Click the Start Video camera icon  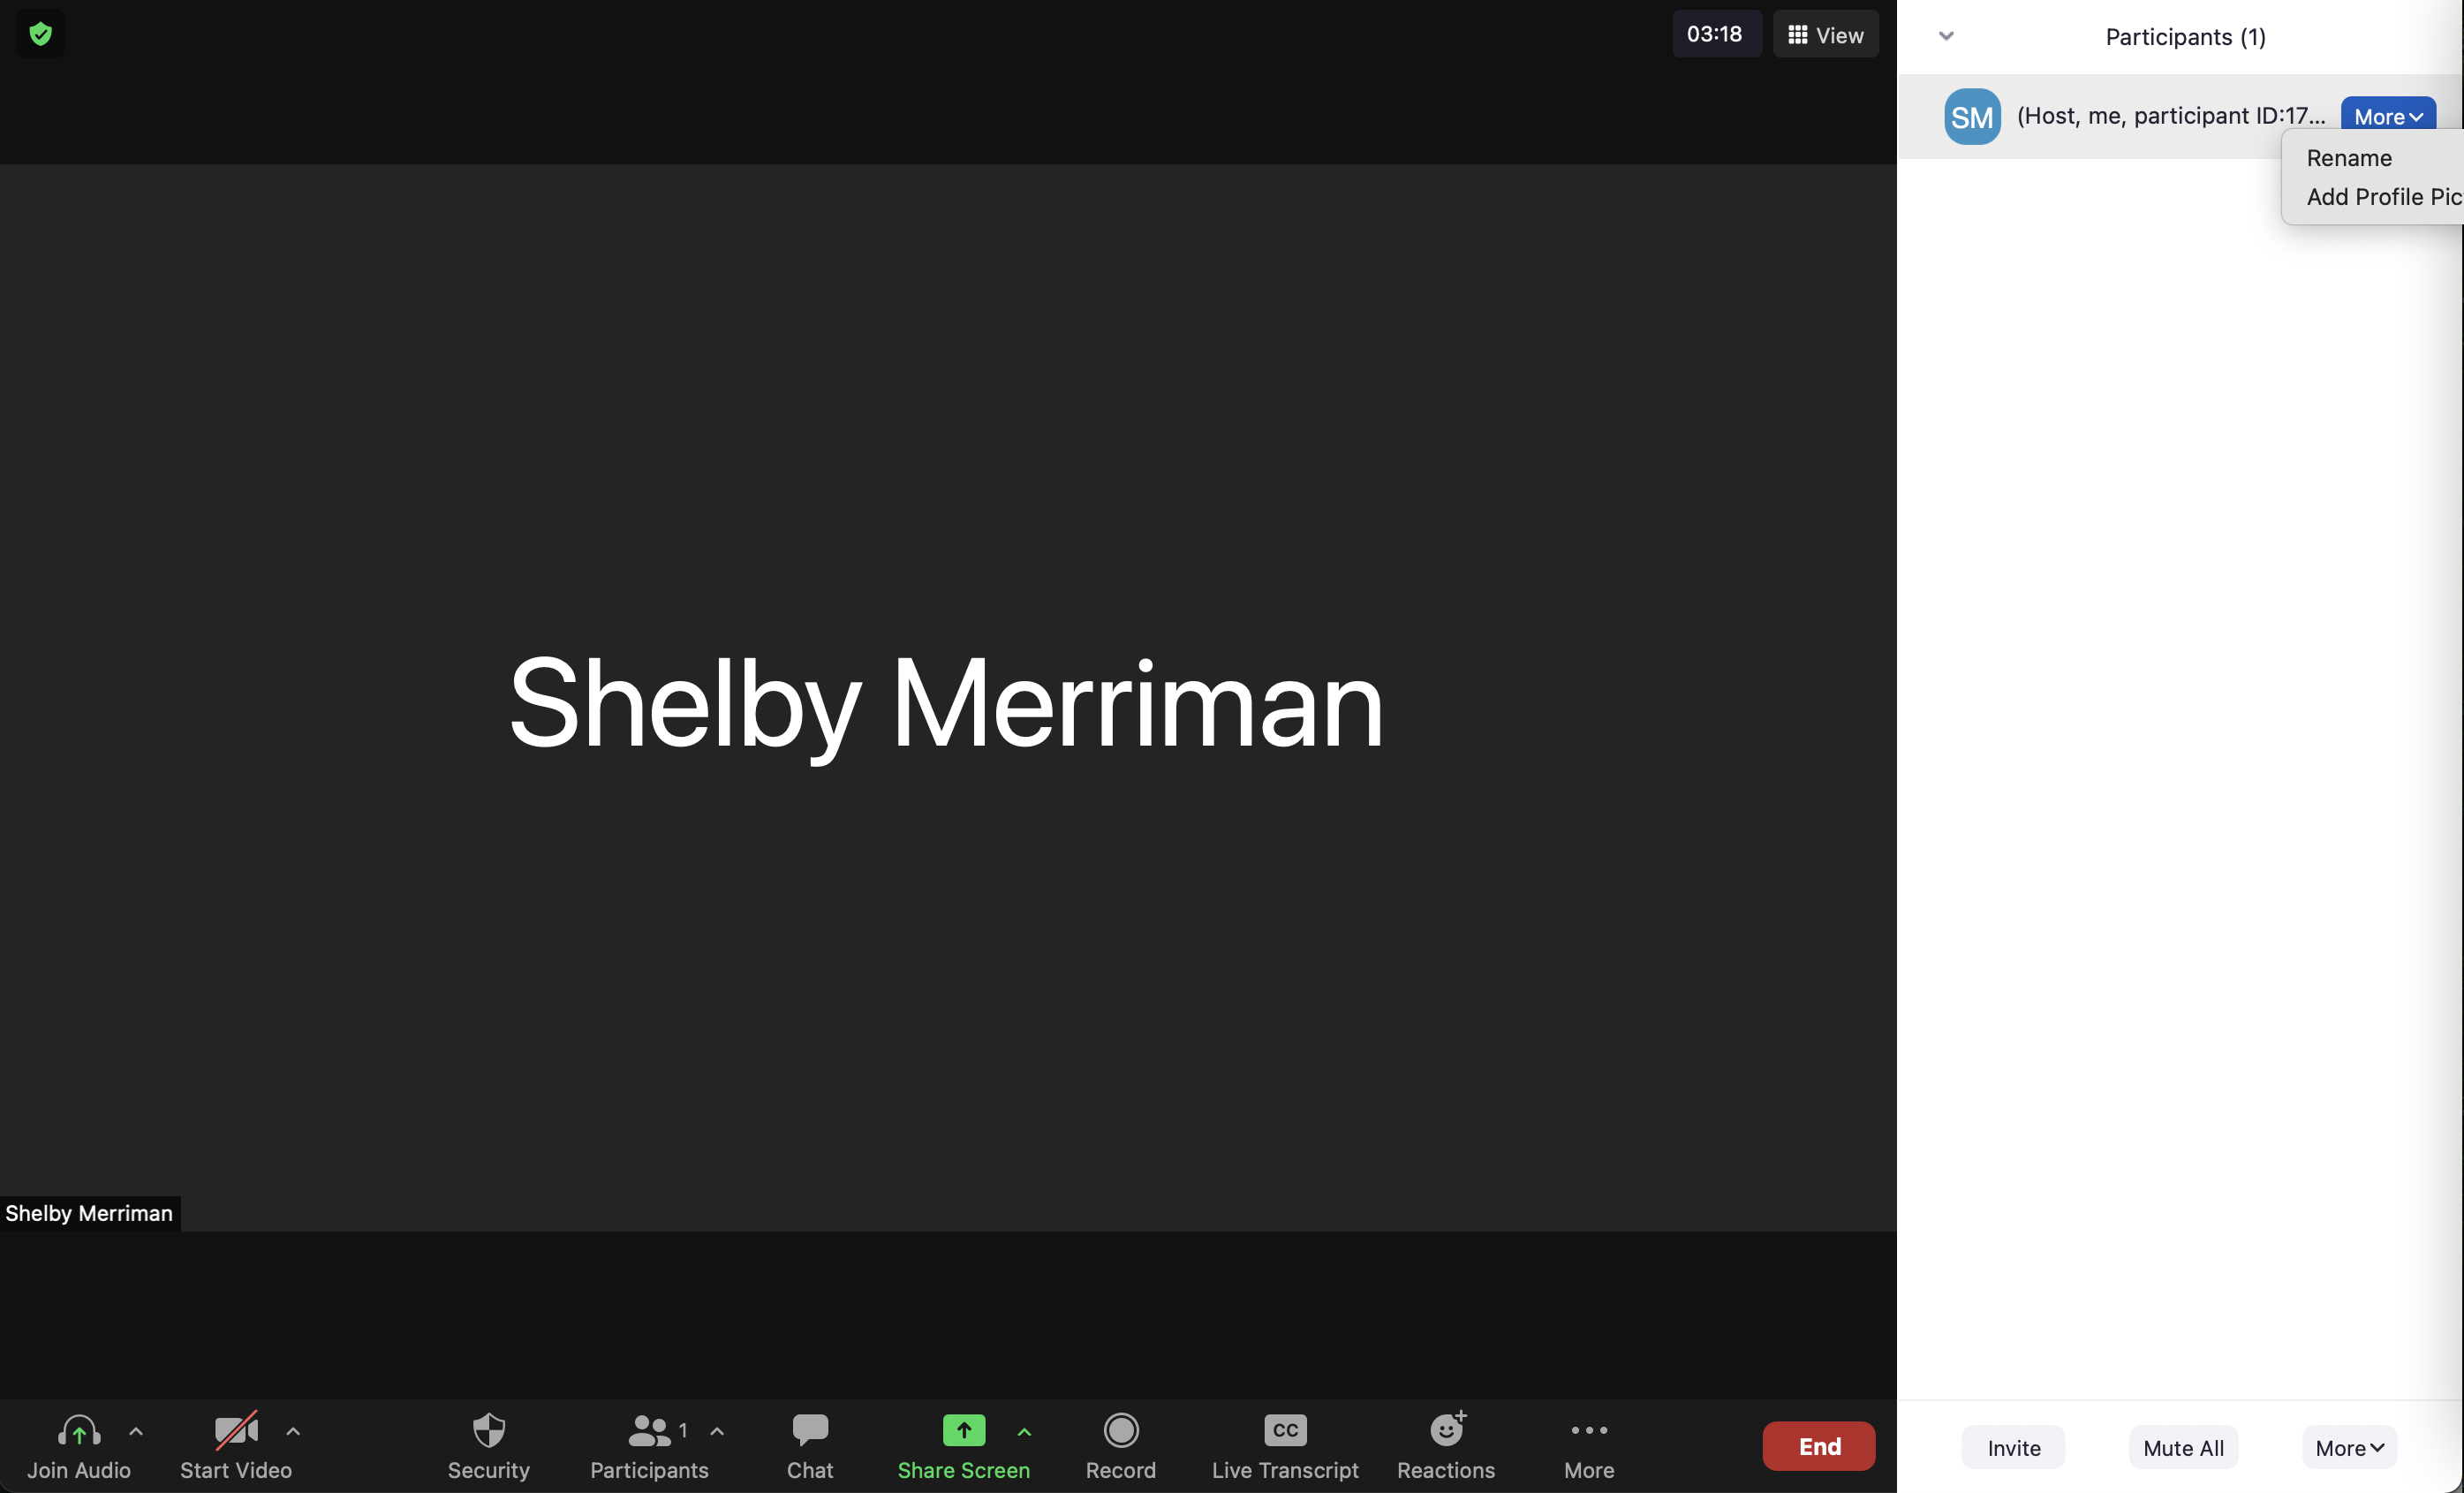pyautogui.click(x=236, y=1430)
